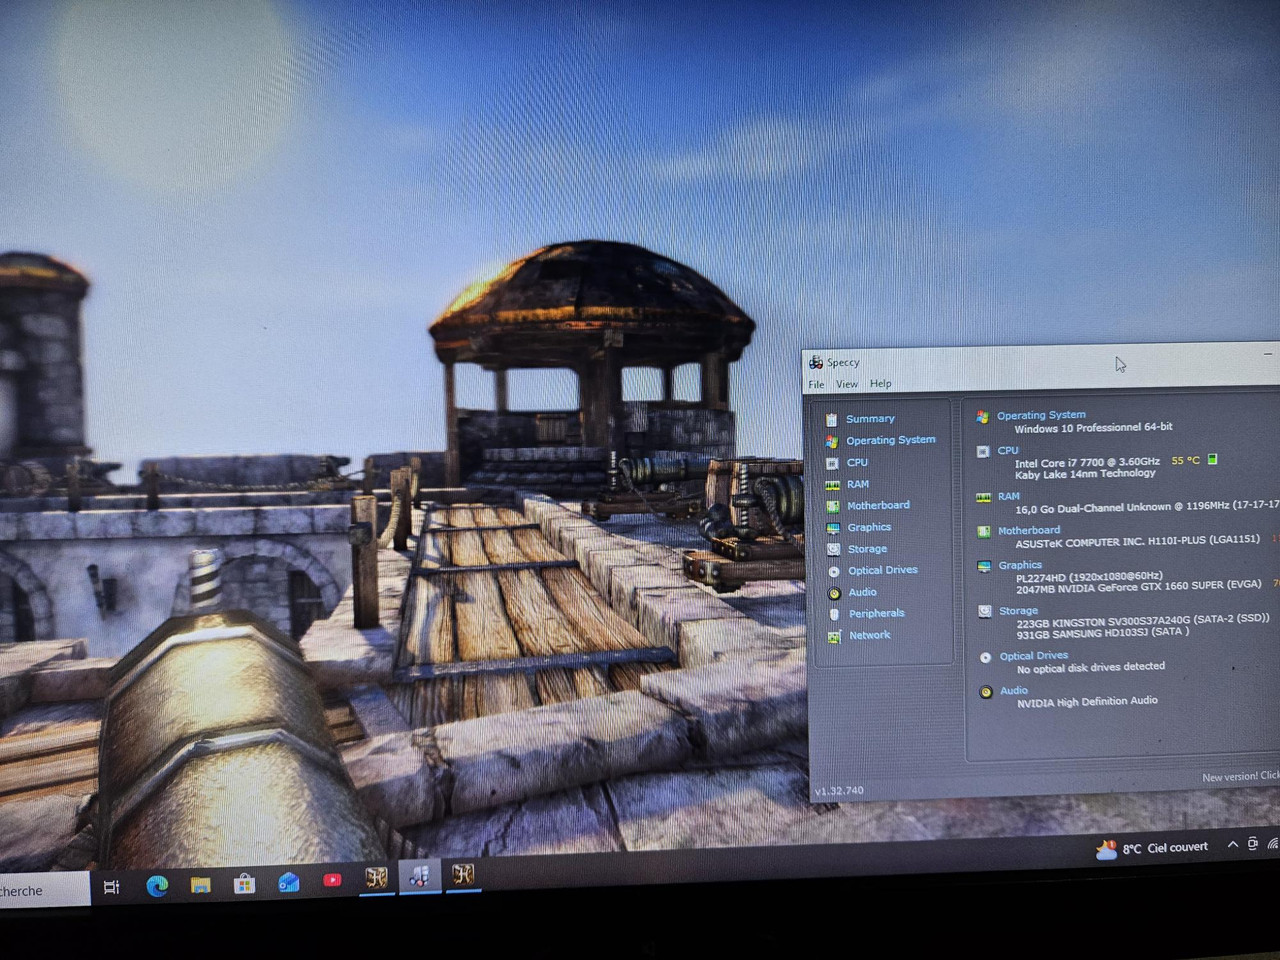This screenshot has height=960, width=1280.
Task: Click the green CPU temperature indicator icon
Action: (x=1212, y=459)
